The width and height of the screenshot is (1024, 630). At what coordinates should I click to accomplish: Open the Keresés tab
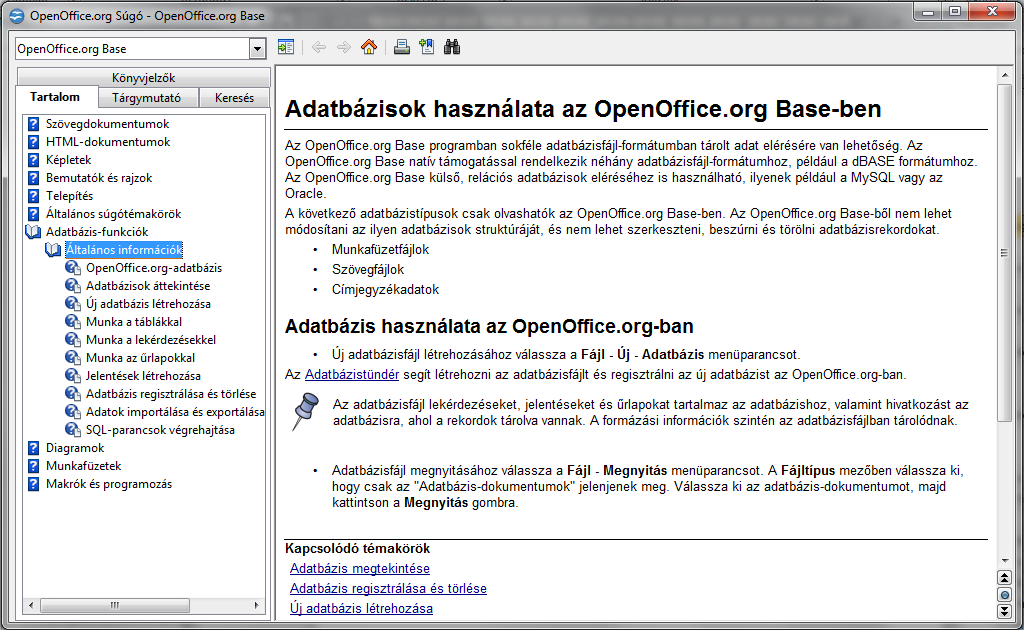coord(234,98)
